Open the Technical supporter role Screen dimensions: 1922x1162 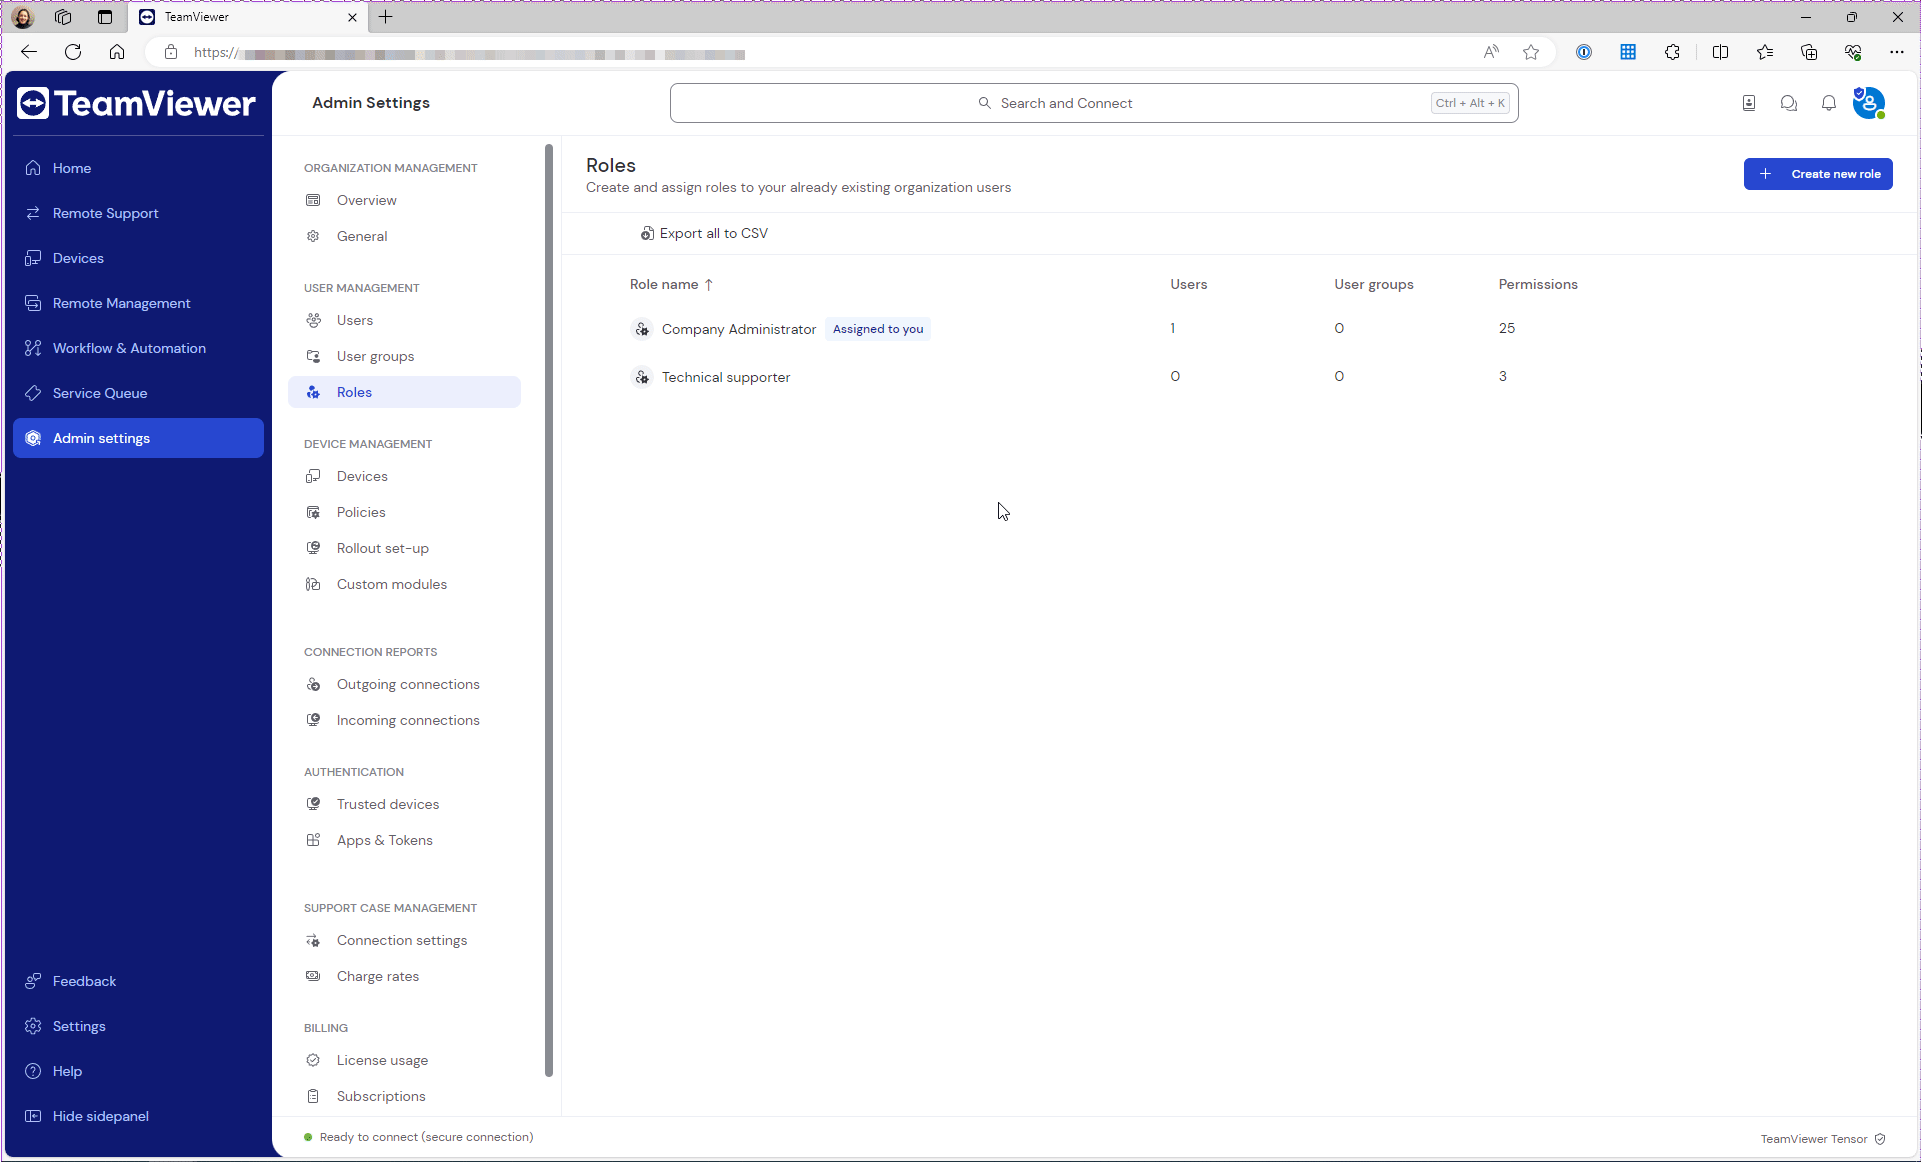(x=726, y=376)
